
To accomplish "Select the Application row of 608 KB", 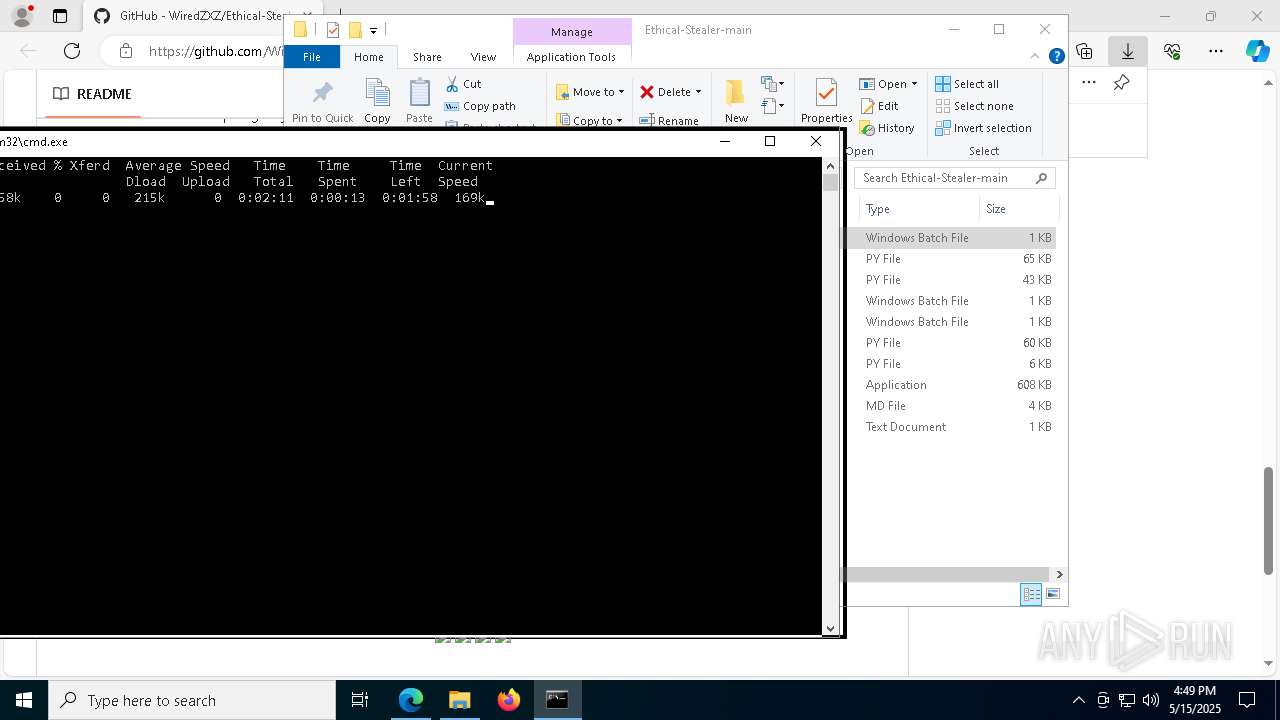I will point(950,385).
